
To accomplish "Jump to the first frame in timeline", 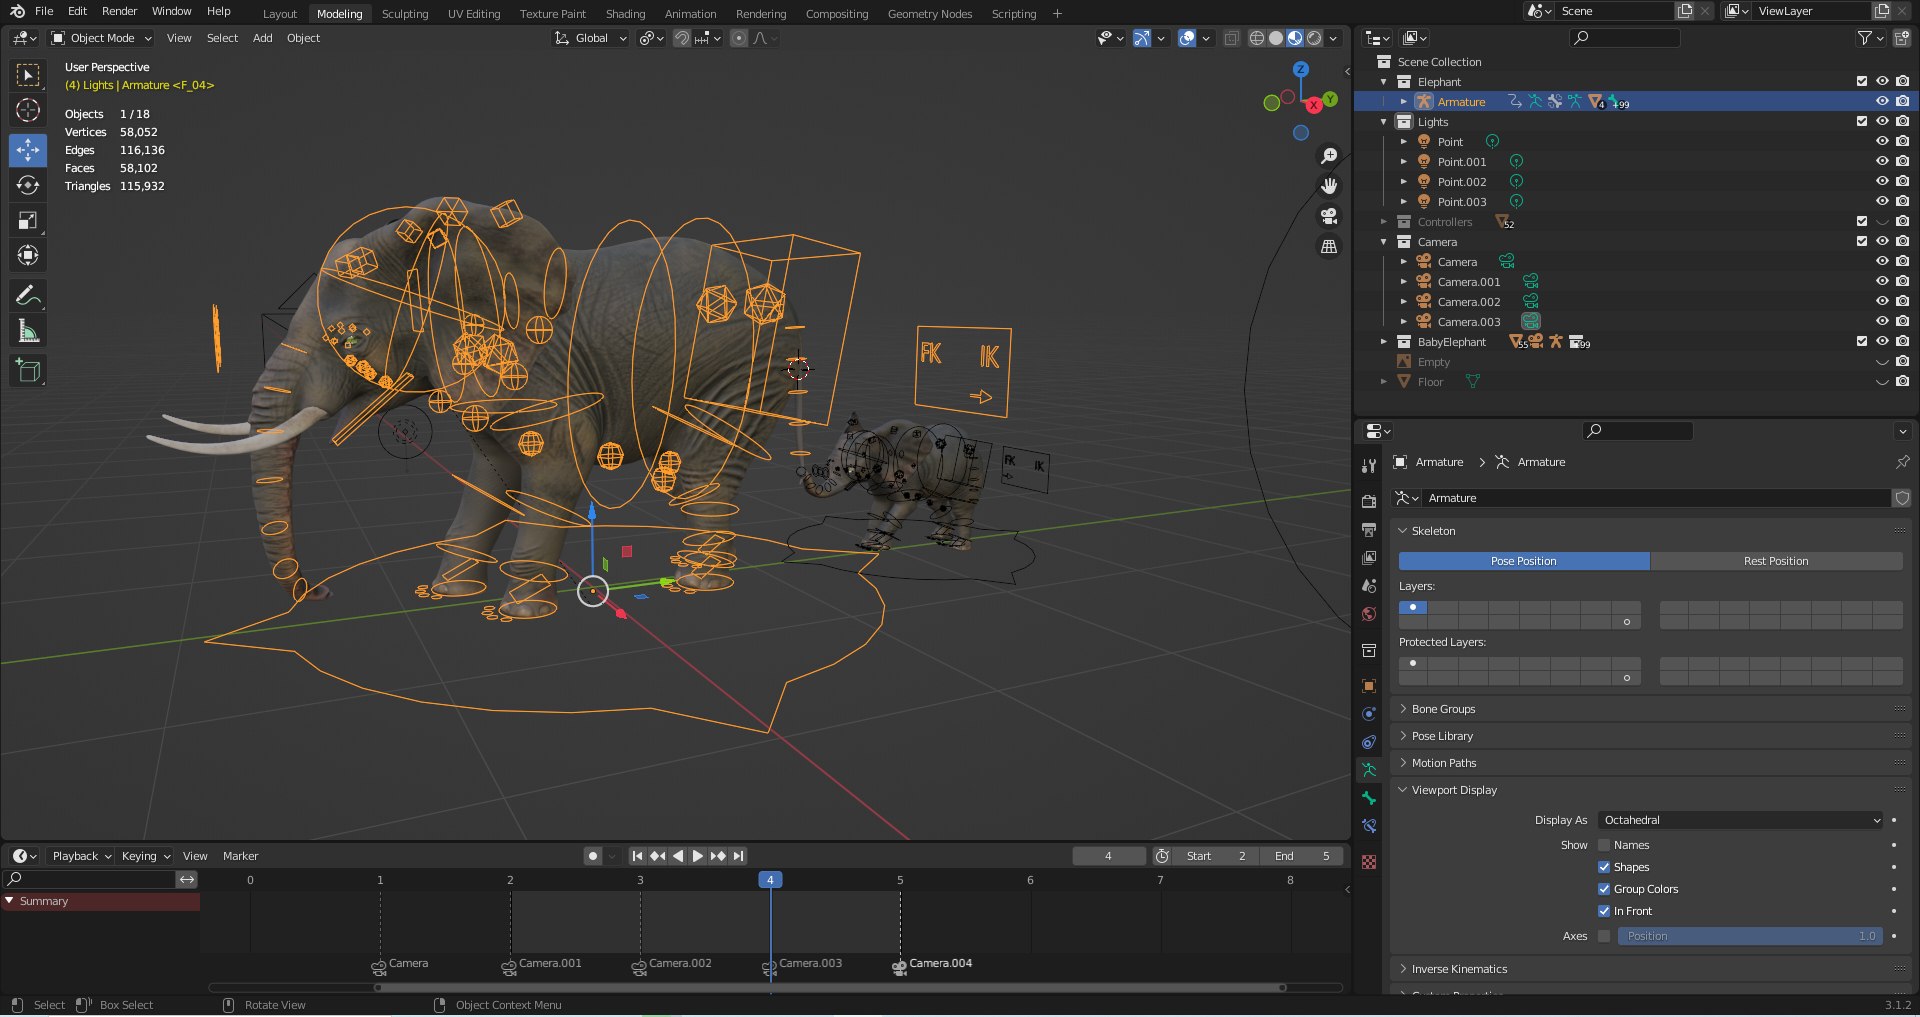I will 637,856.
